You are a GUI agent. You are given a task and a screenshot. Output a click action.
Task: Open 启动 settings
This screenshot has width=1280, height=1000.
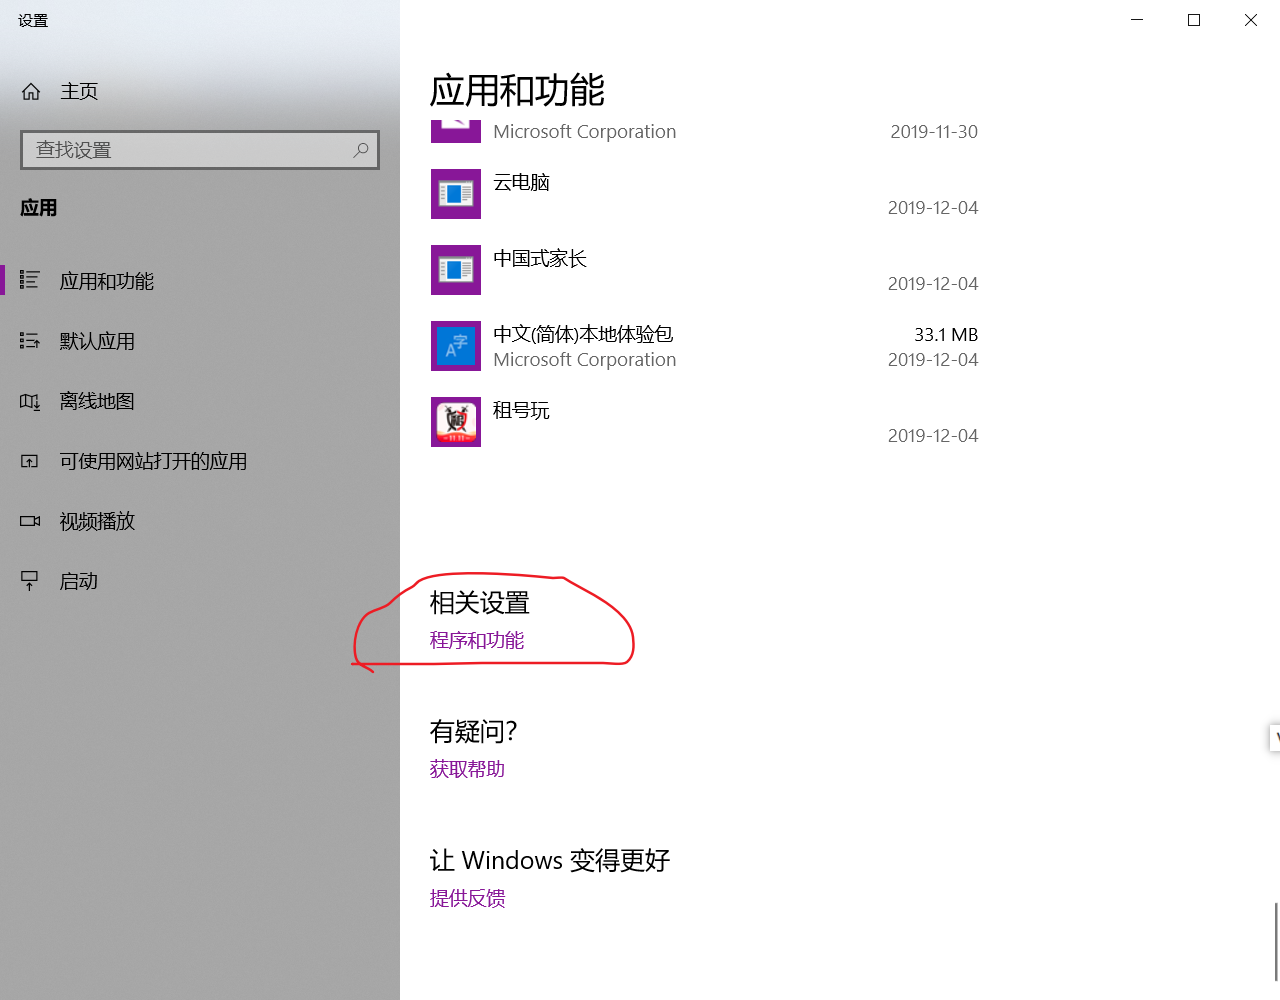point(77,581)
